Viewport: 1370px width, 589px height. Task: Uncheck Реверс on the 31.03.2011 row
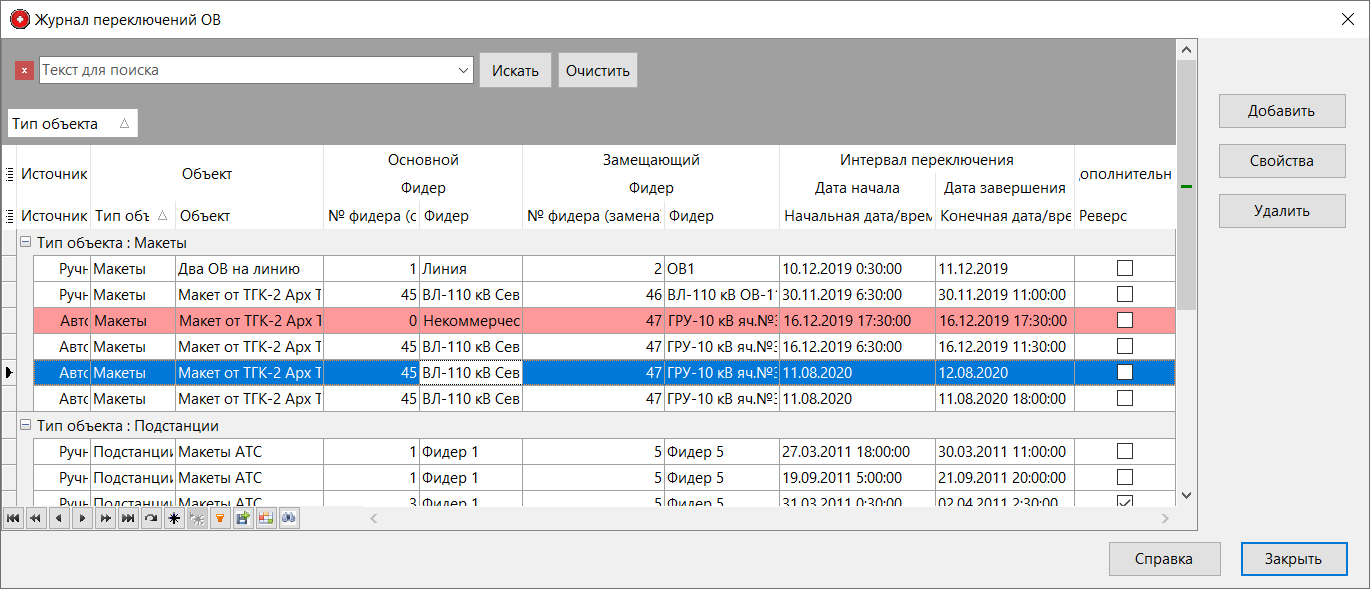click(1124, 503)
